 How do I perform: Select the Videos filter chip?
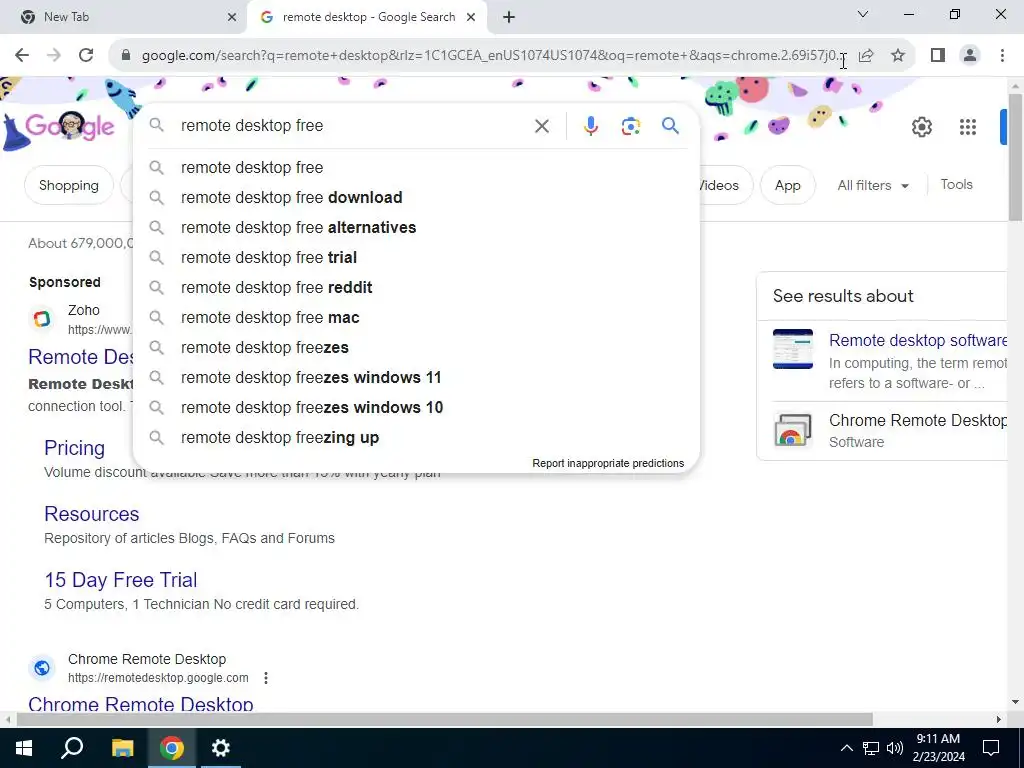(x=725, y=185)
